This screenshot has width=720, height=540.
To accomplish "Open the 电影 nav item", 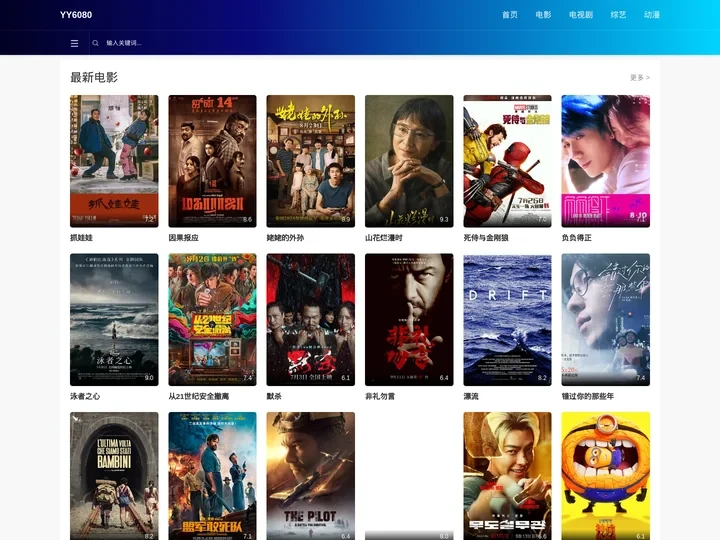I will click(x=543, y=15).
